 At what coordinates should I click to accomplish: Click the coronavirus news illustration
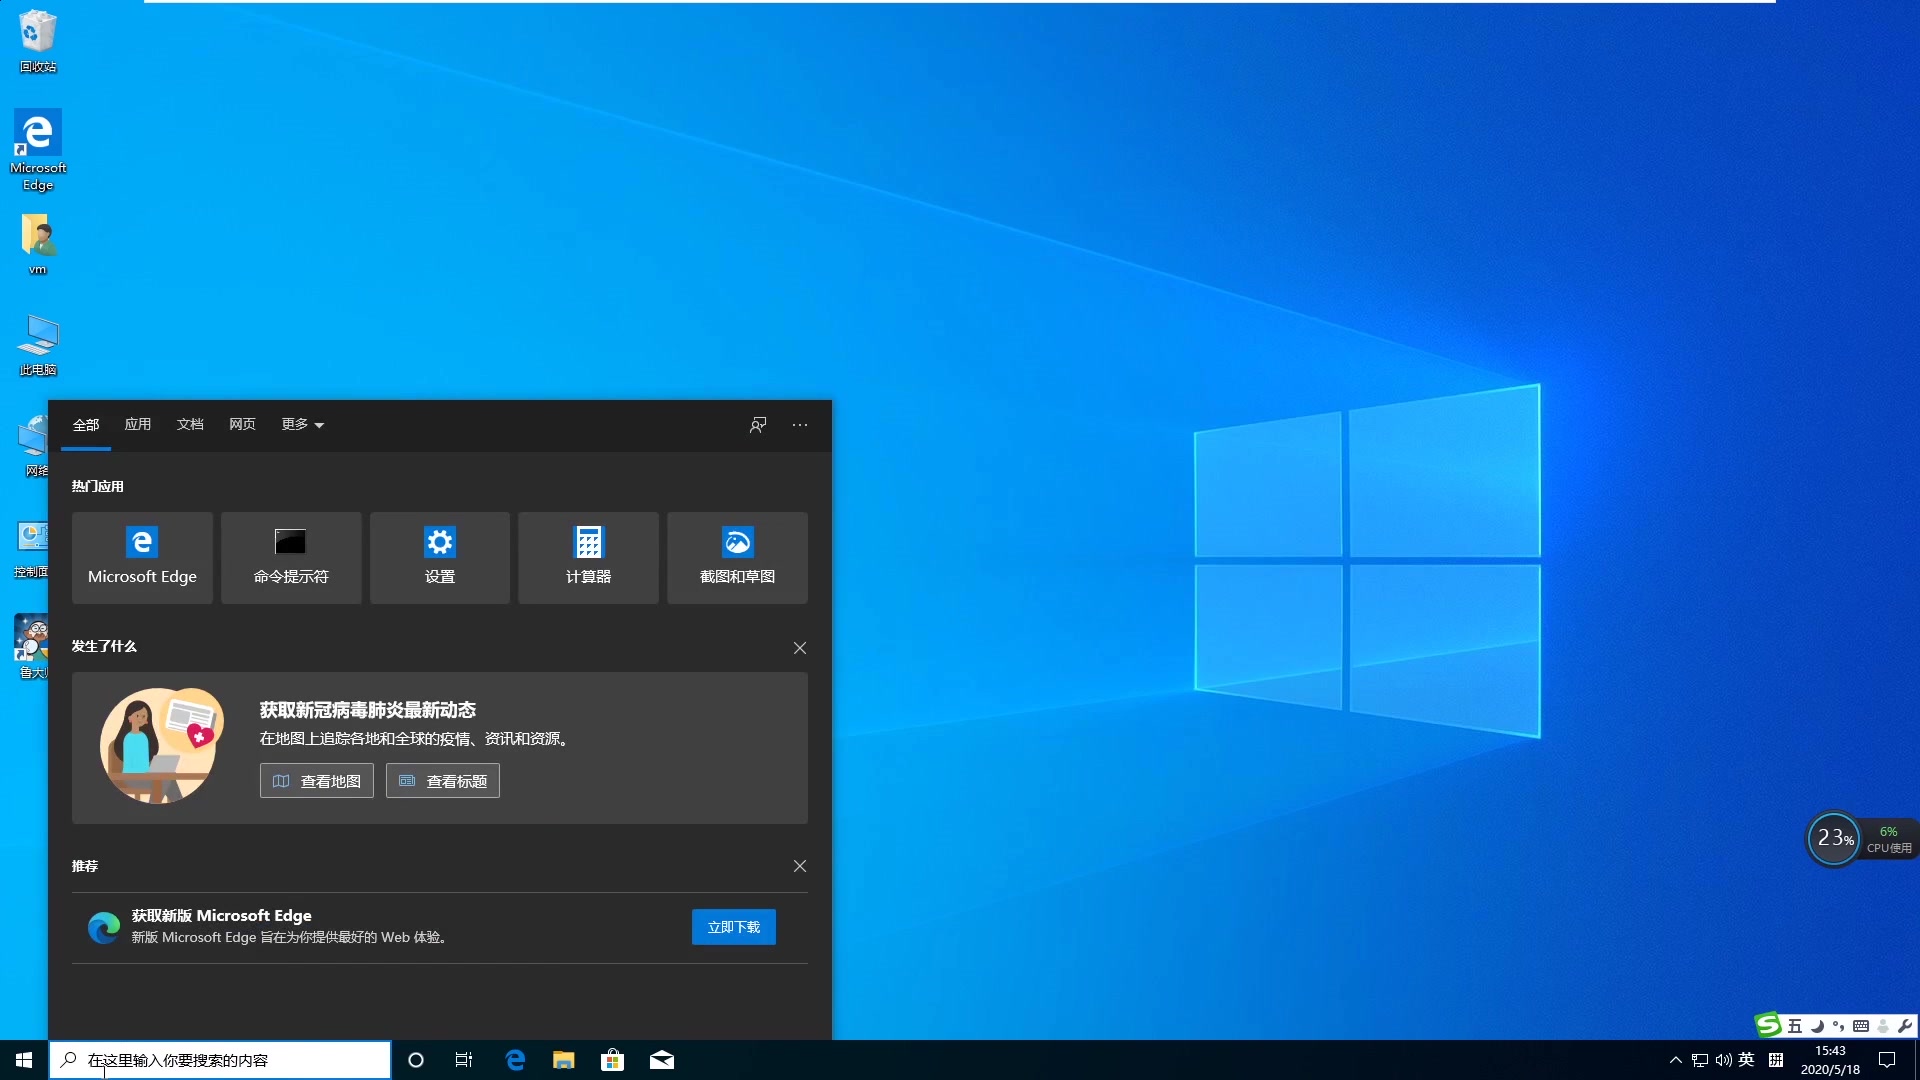click(x=162, y=746)
